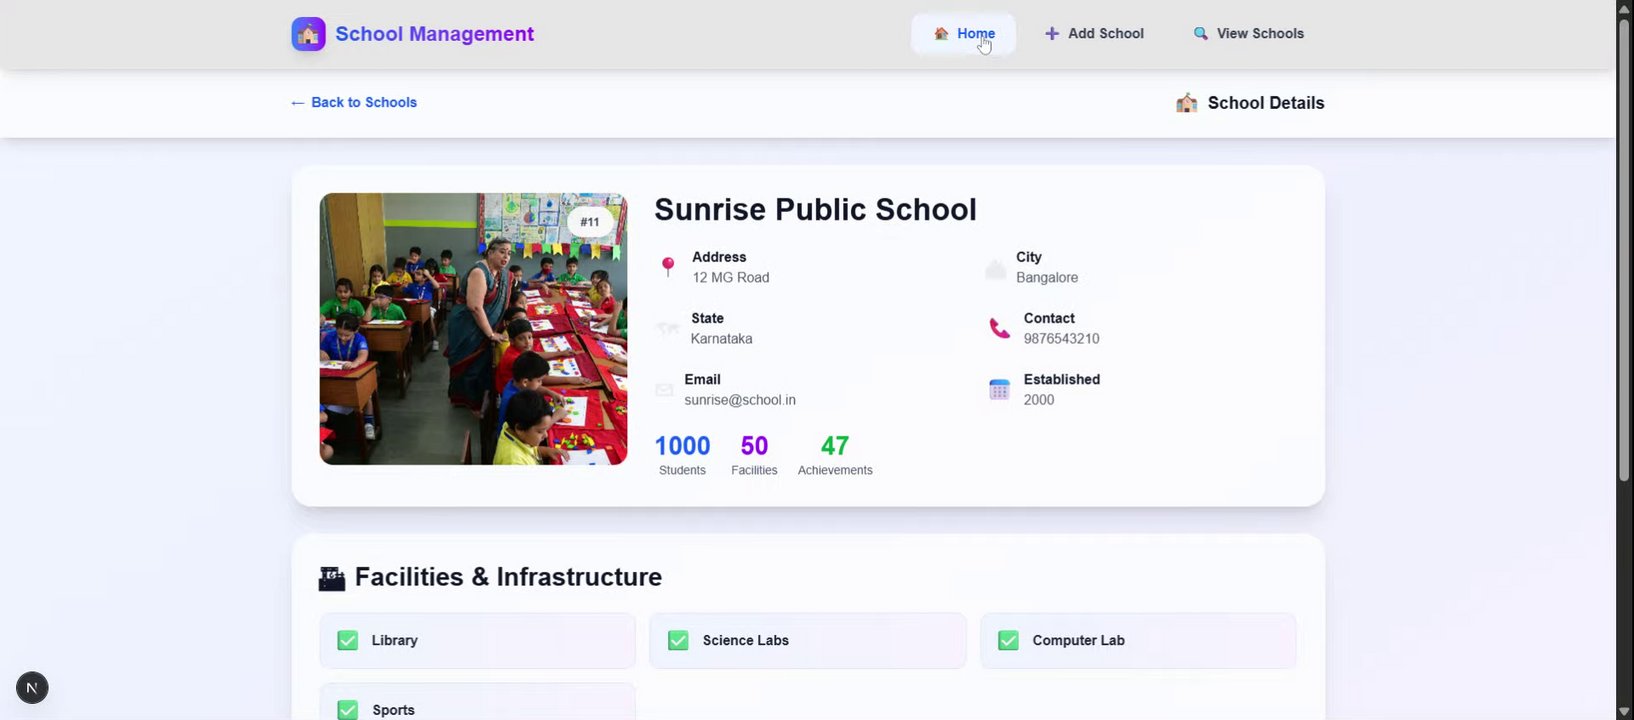Click the Established calendar icon
Image resolution: width=1634 pixels, height=720 pixels.
pos(999,389)
